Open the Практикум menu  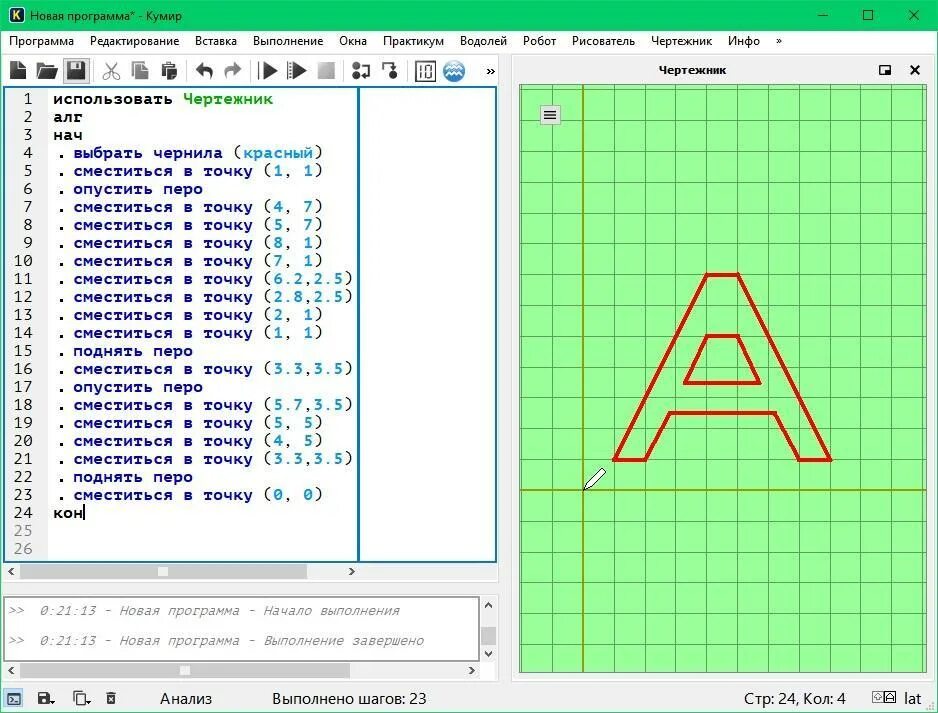(413, 41)
